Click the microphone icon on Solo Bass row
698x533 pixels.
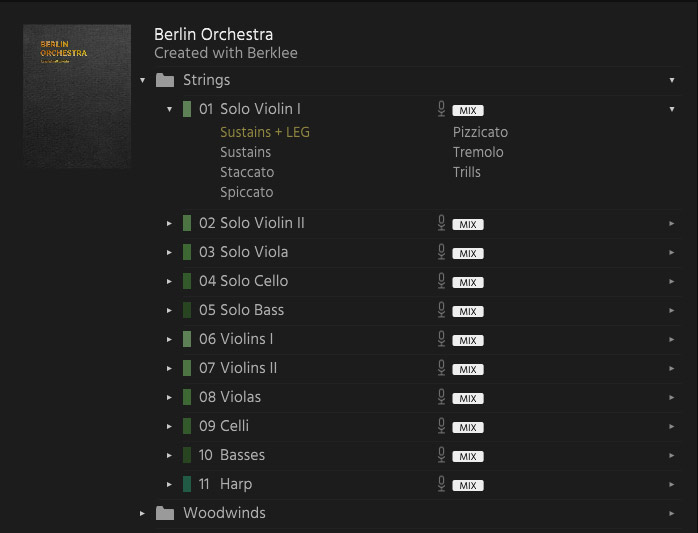(441, 311)
